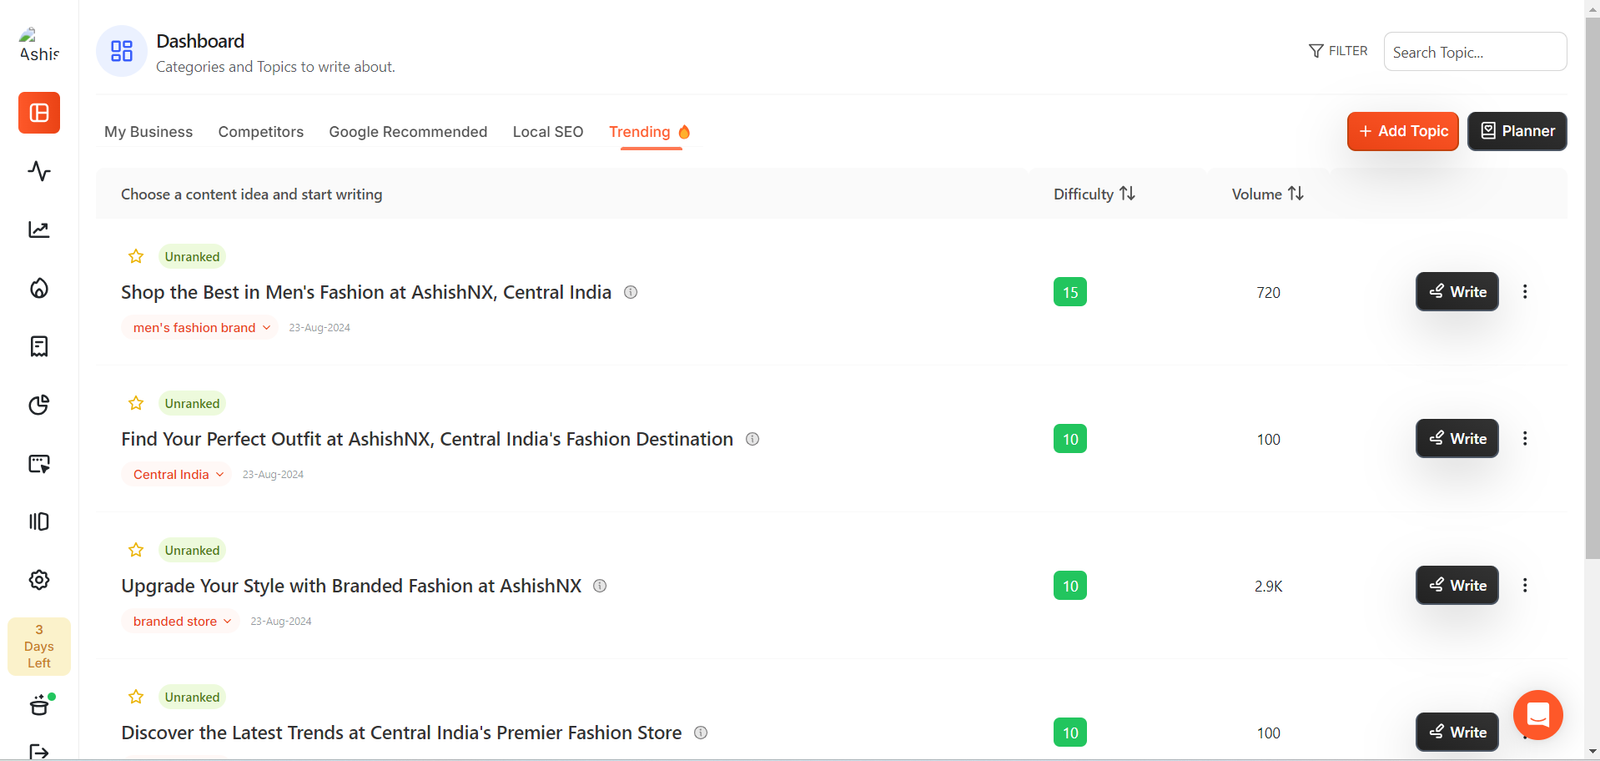Click Write for Discover the Latest Trends

click(x=1457, y=733)
